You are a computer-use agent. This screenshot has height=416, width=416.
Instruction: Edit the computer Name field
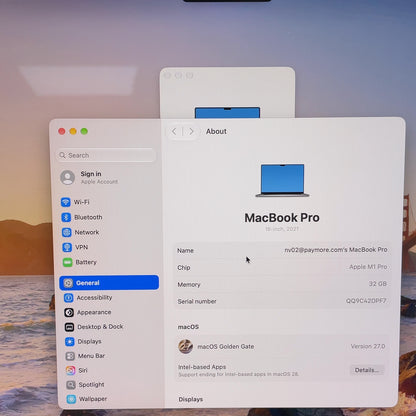282,250
